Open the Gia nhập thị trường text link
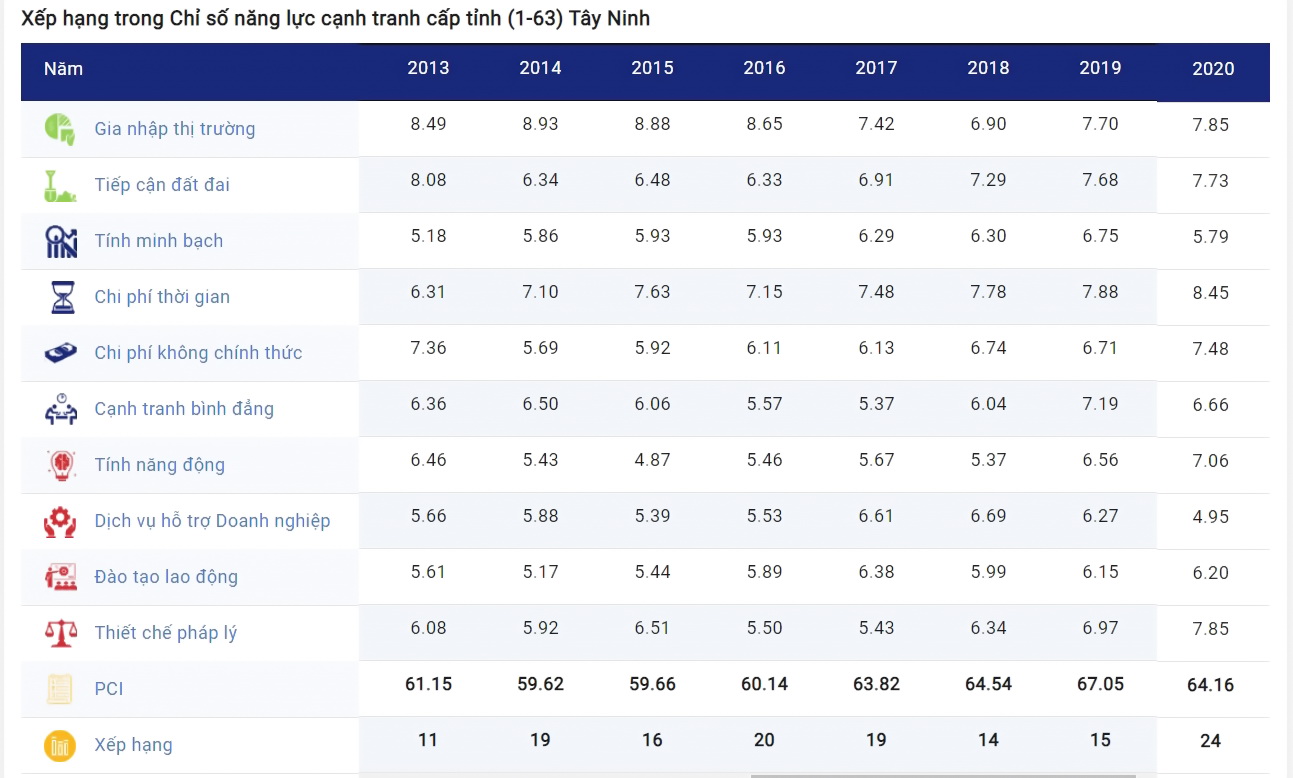This screenshot has height=778, width=1293. [174, 129]
